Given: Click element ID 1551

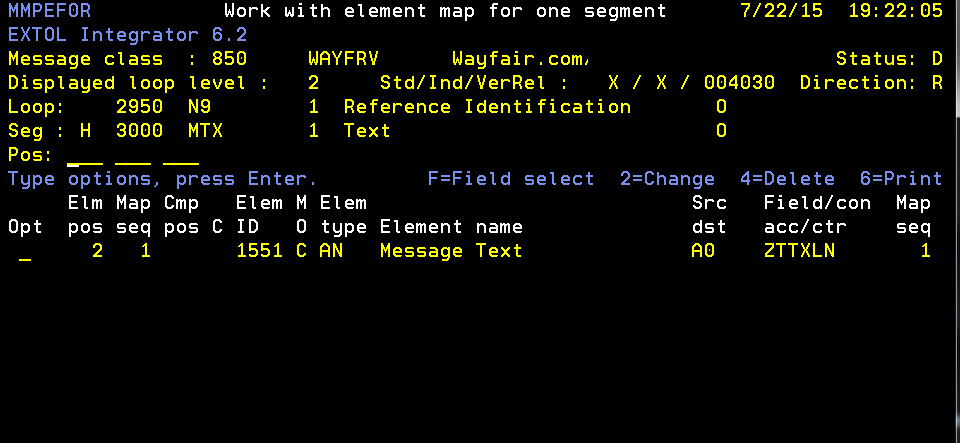Looking at the screenshot, I should tap(260, 251).
